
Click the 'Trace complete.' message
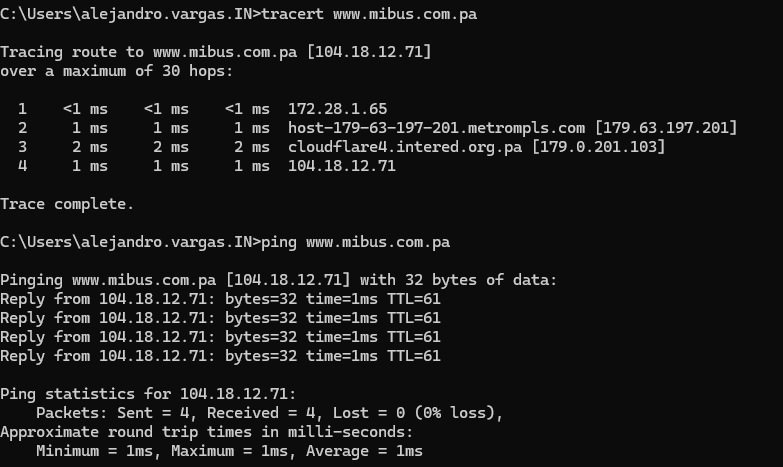coord(66,204)
